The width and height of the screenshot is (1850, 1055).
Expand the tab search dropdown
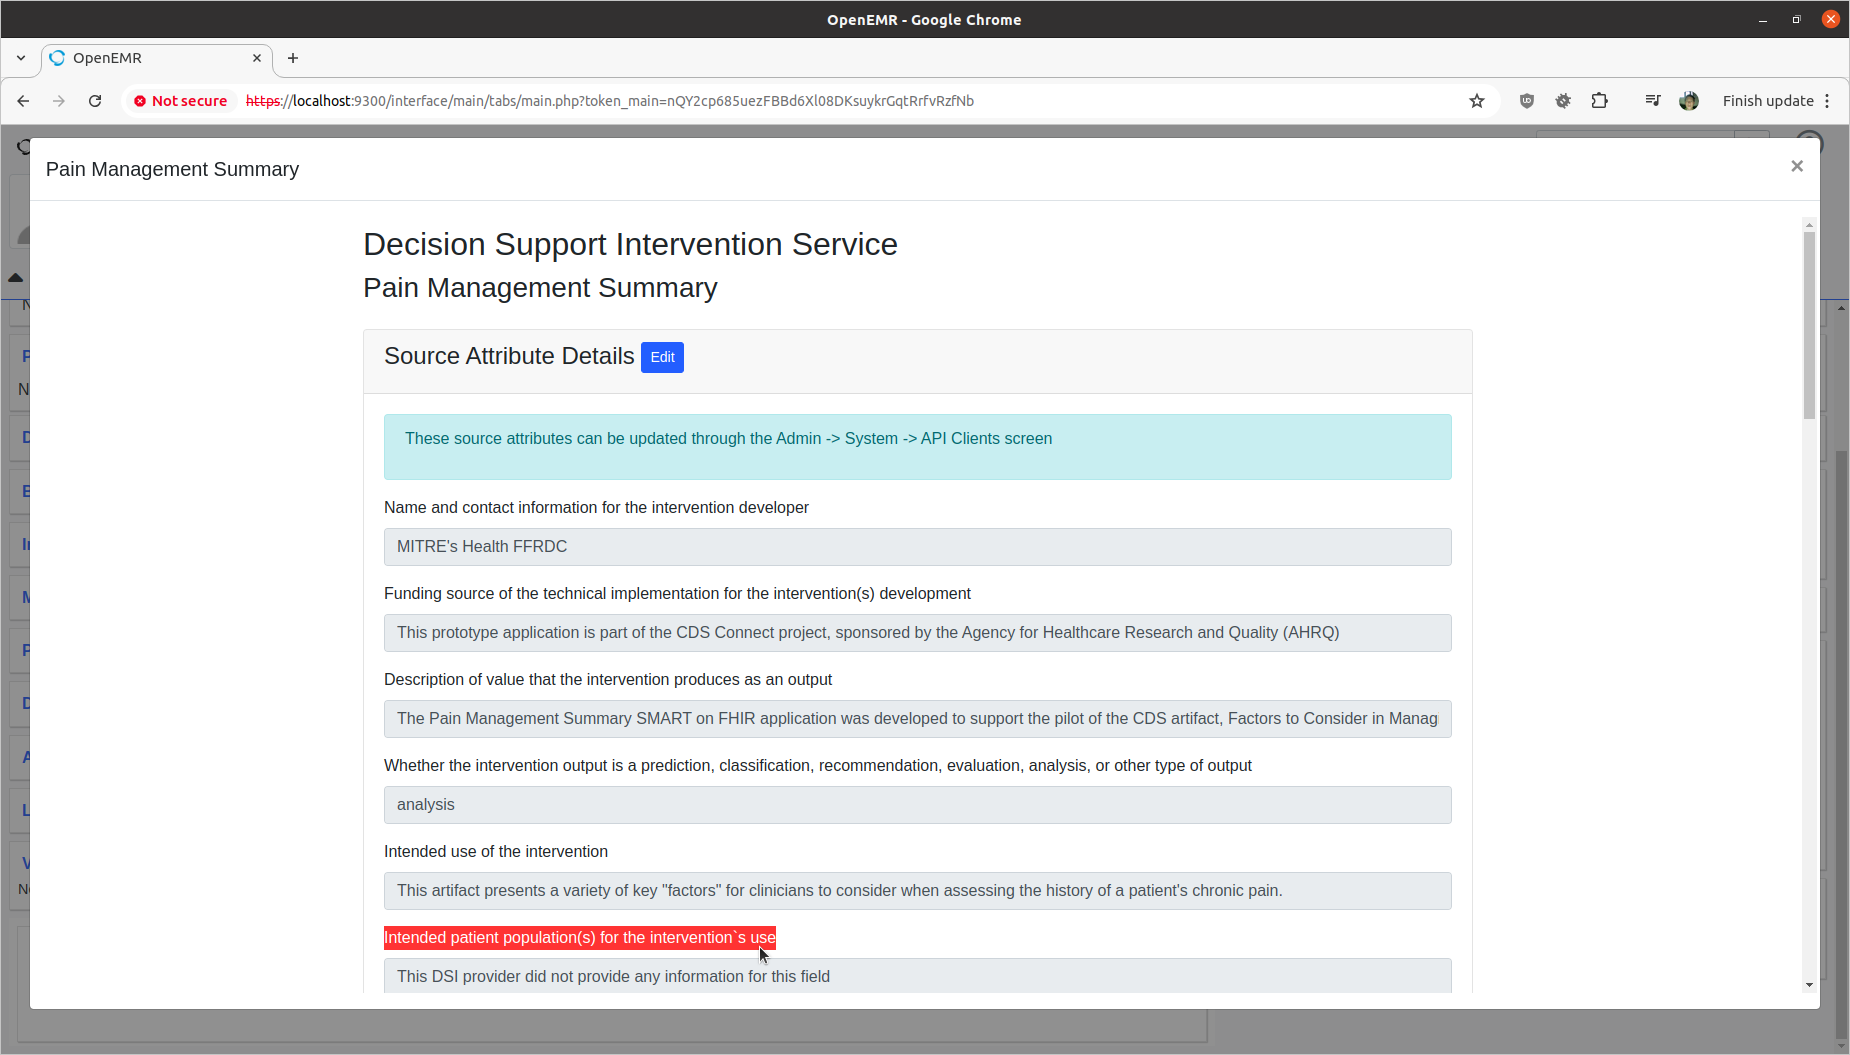pos(21,58)
